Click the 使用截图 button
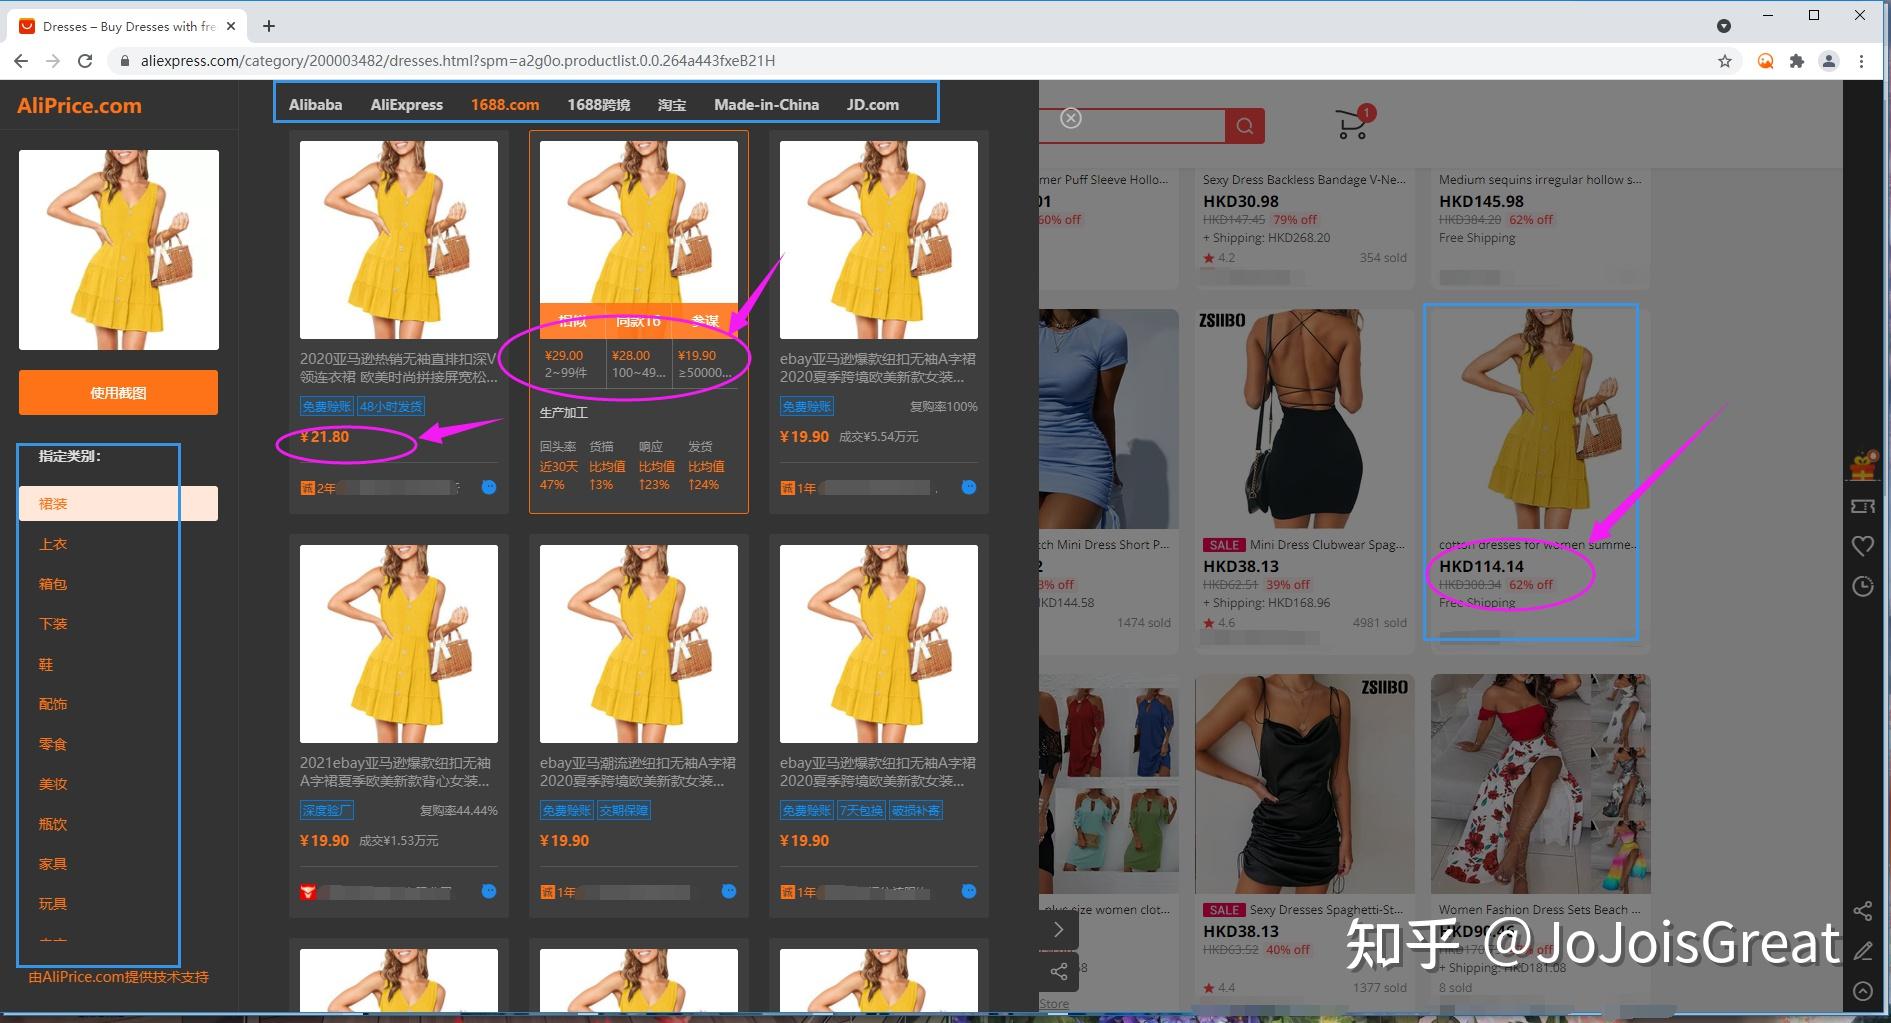The height and width of the screenshot is (1023, 1891). pos(118,392)
